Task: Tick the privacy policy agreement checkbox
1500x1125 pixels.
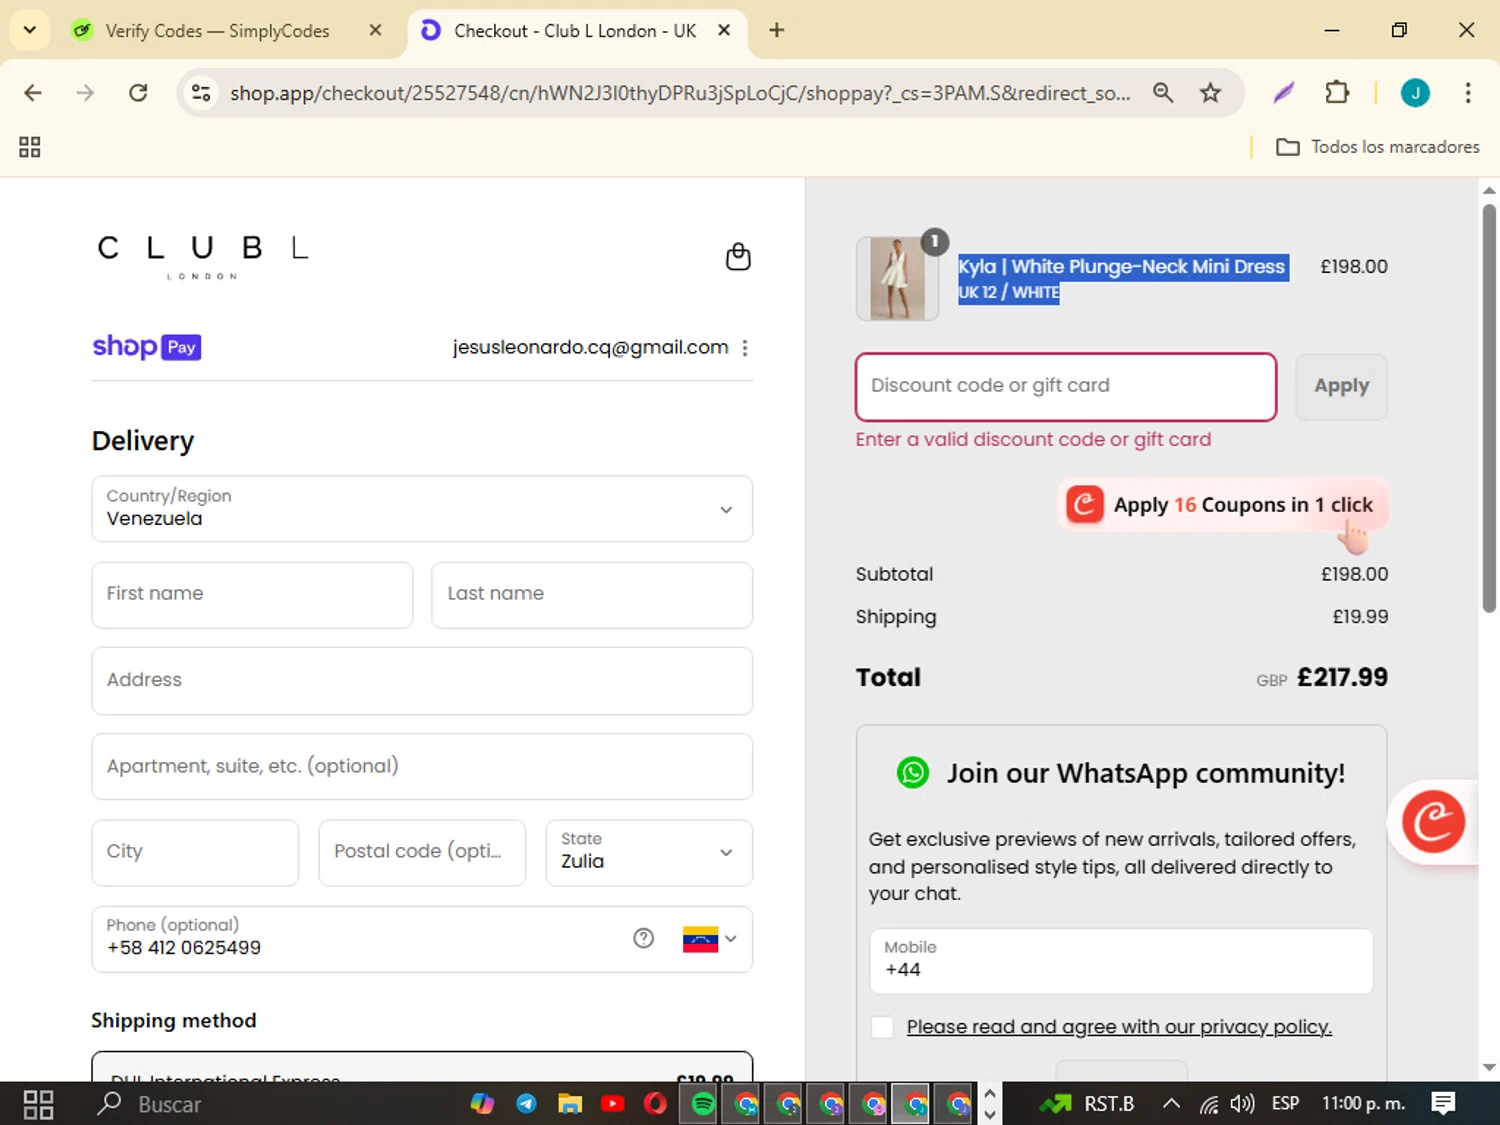Action: tap(882, 1027)
